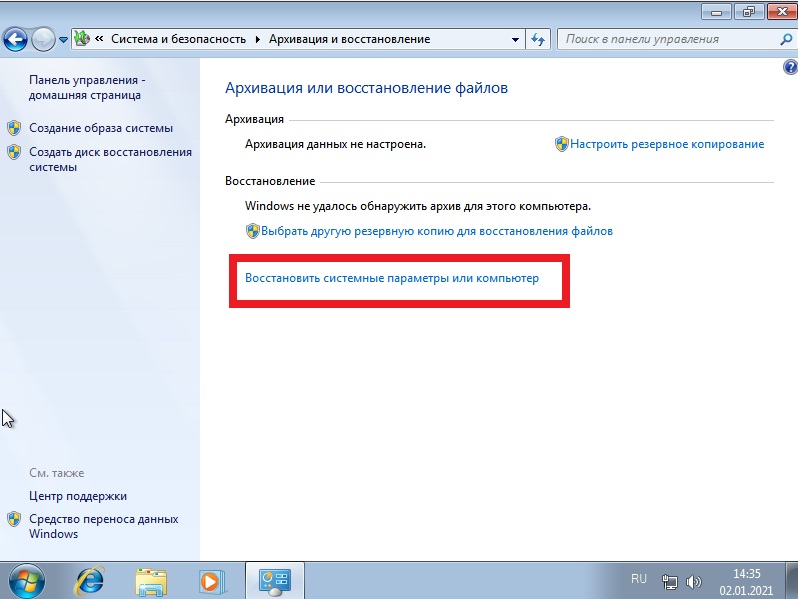The height and width of the screenshot is (599, 798).
Task: Click the Back navigation arrow button
Action: click(x=15, y=39)
